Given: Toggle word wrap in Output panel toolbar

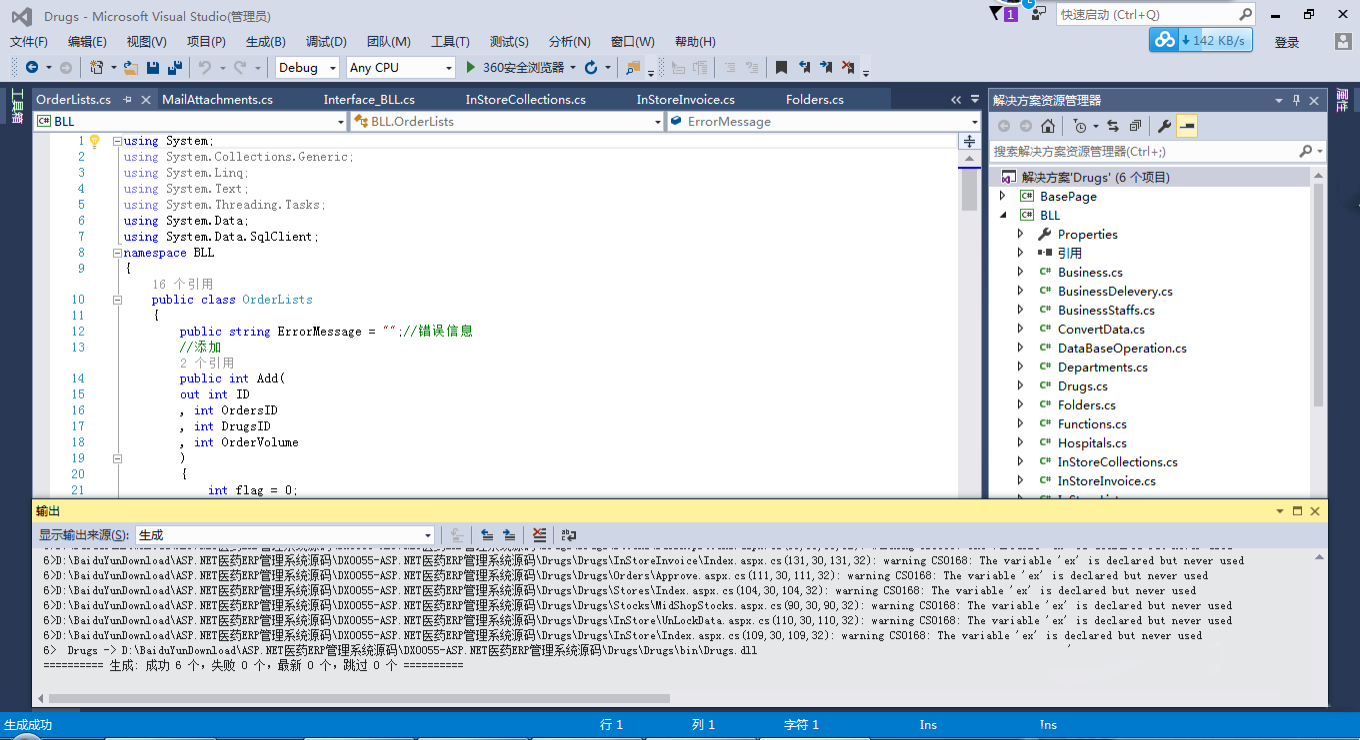Looking at the screenshot, I should pos(569,535).
